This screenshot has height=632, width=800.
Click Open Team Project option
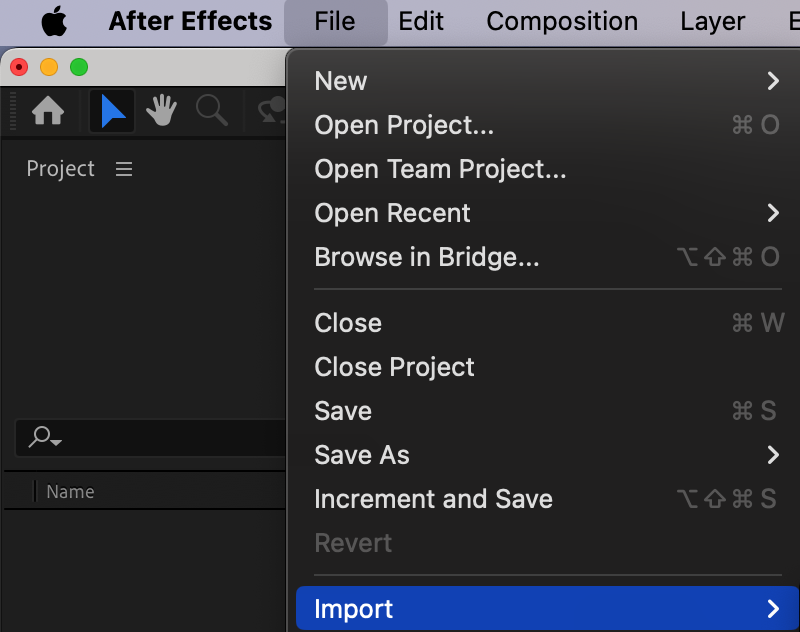tap(440, 169)
